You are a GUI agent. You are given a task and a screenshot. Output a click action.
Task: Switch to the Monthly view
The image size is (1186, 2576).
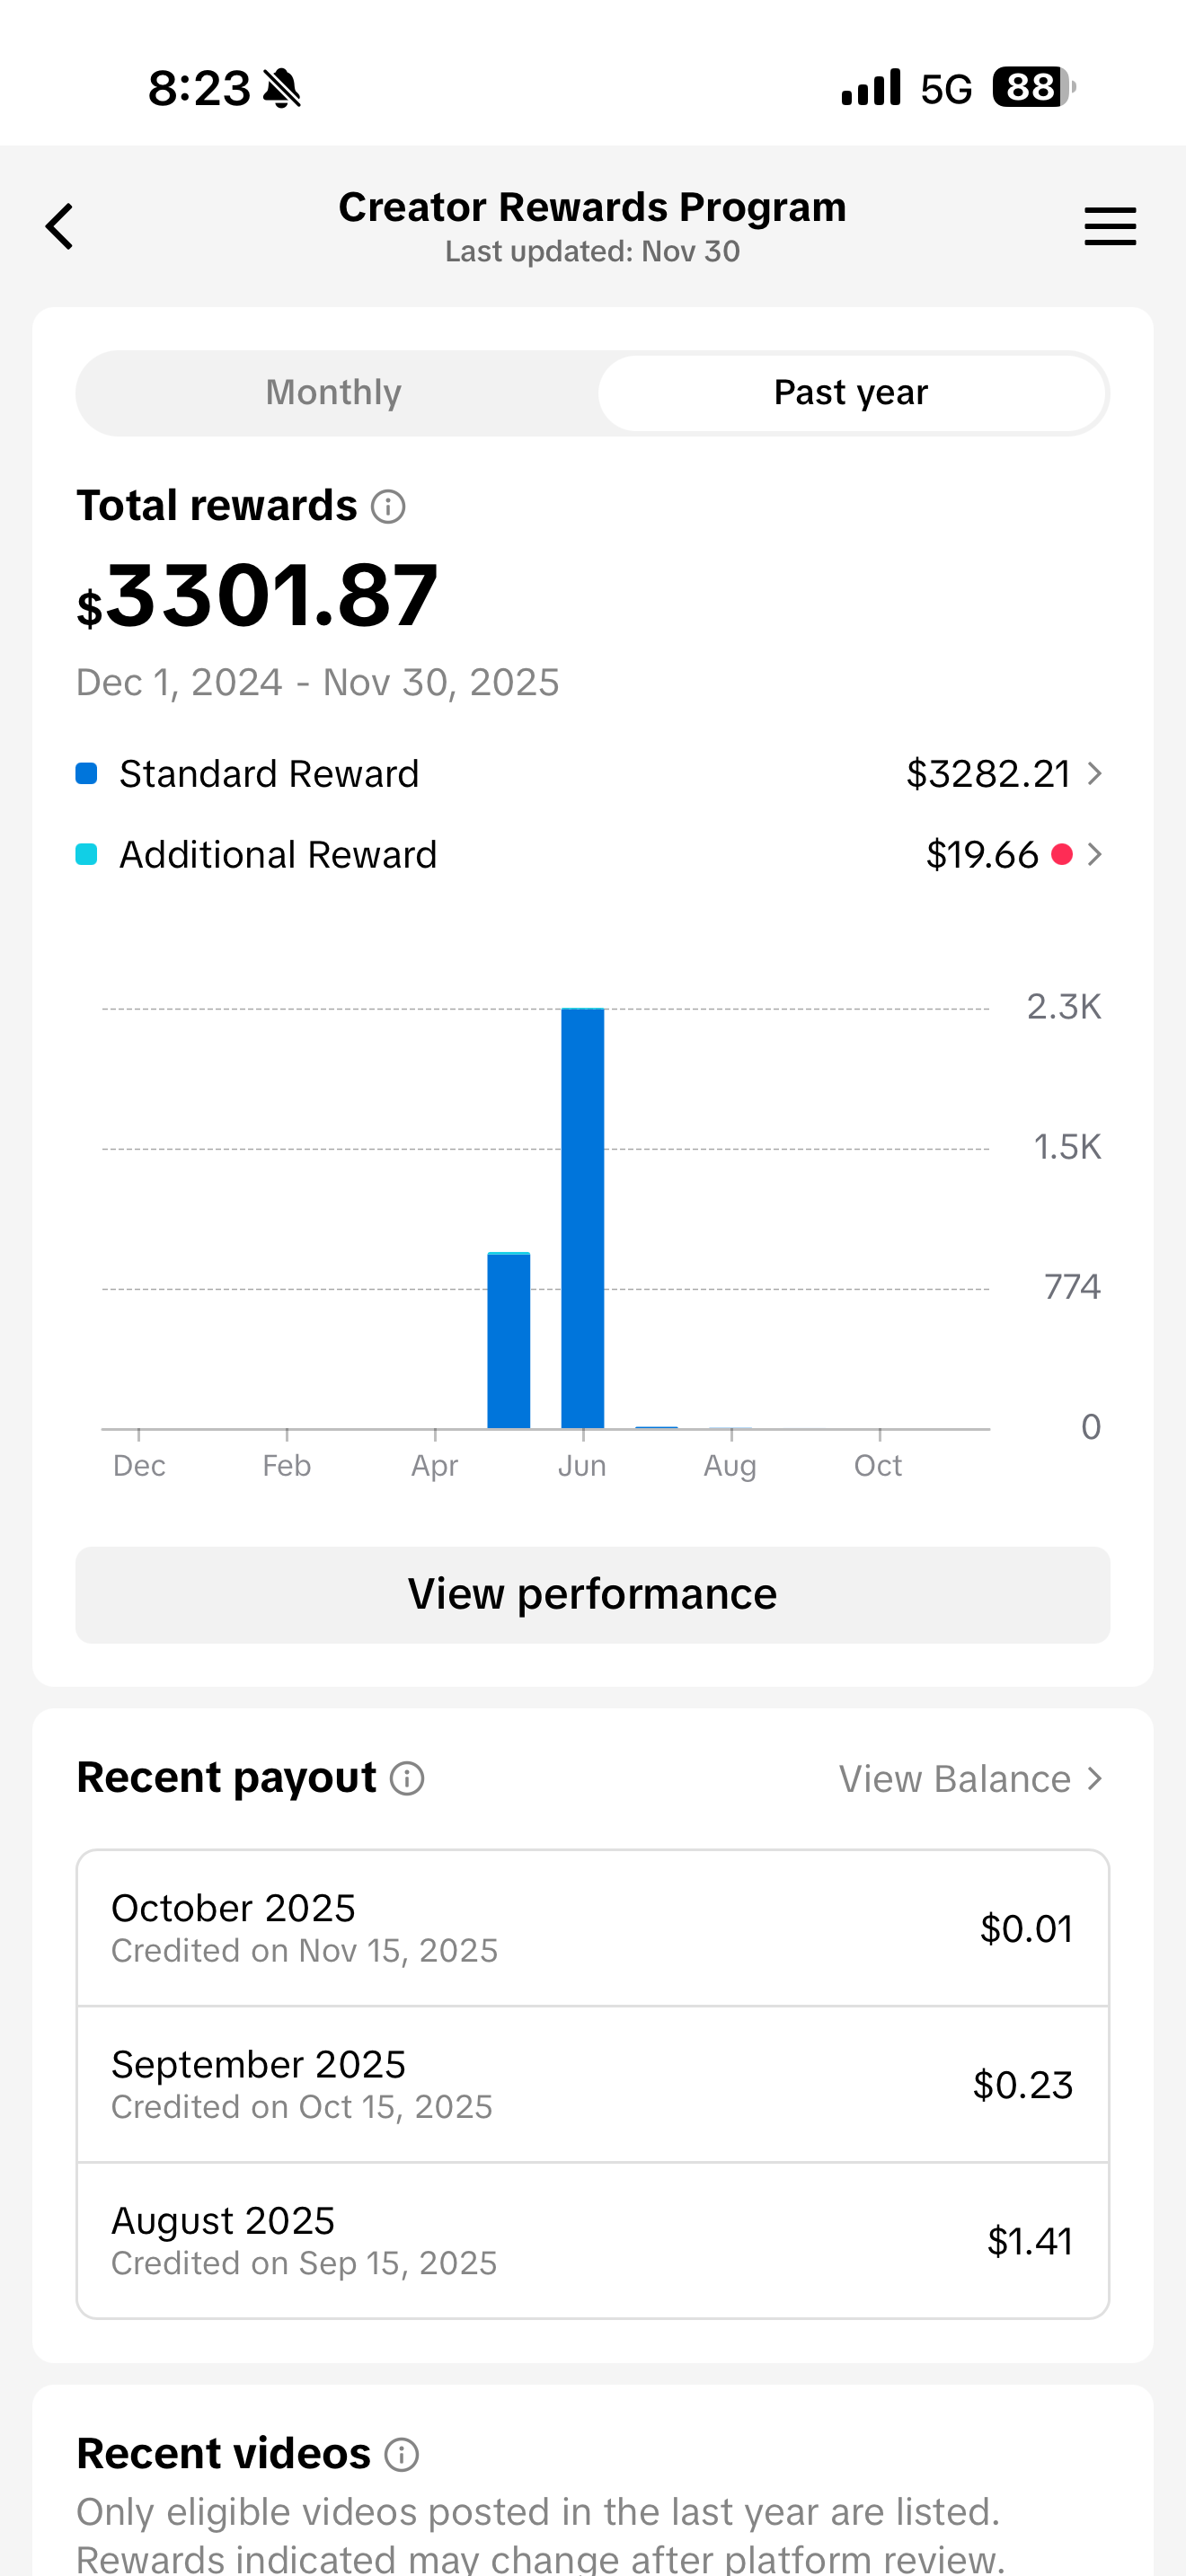point(334,392)
